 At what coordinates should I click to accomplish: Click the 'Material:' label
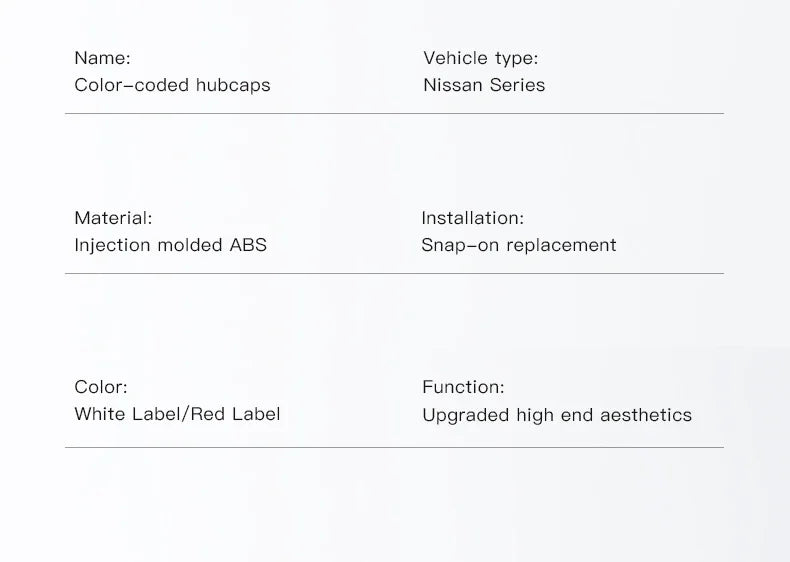click(x=113, y=218)
